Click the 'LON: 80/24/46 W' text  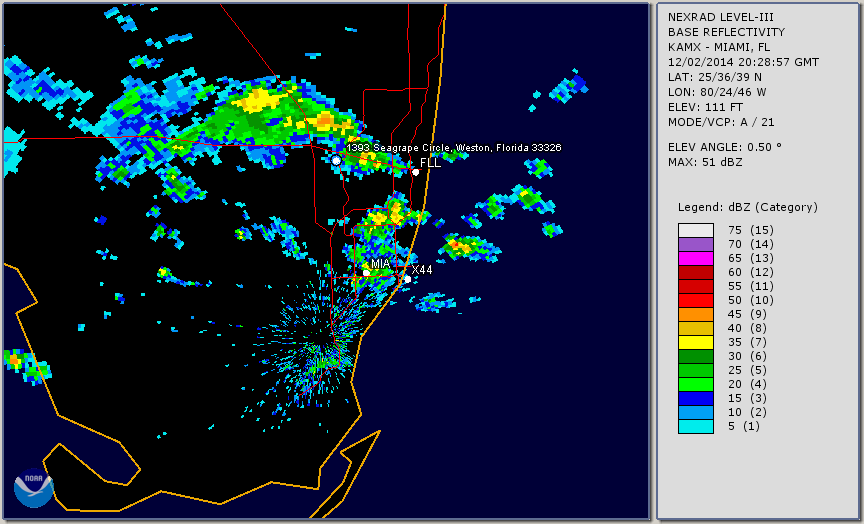point(717,92)
